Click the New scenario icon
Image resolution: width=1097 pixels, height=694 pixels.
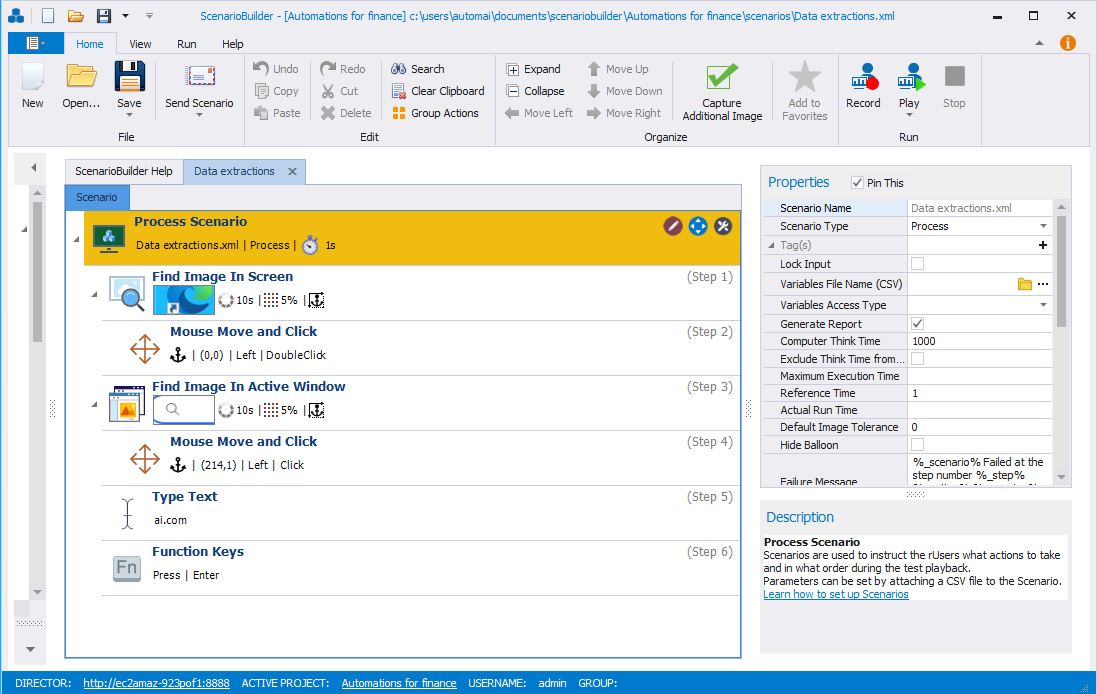tap(33, 77)
